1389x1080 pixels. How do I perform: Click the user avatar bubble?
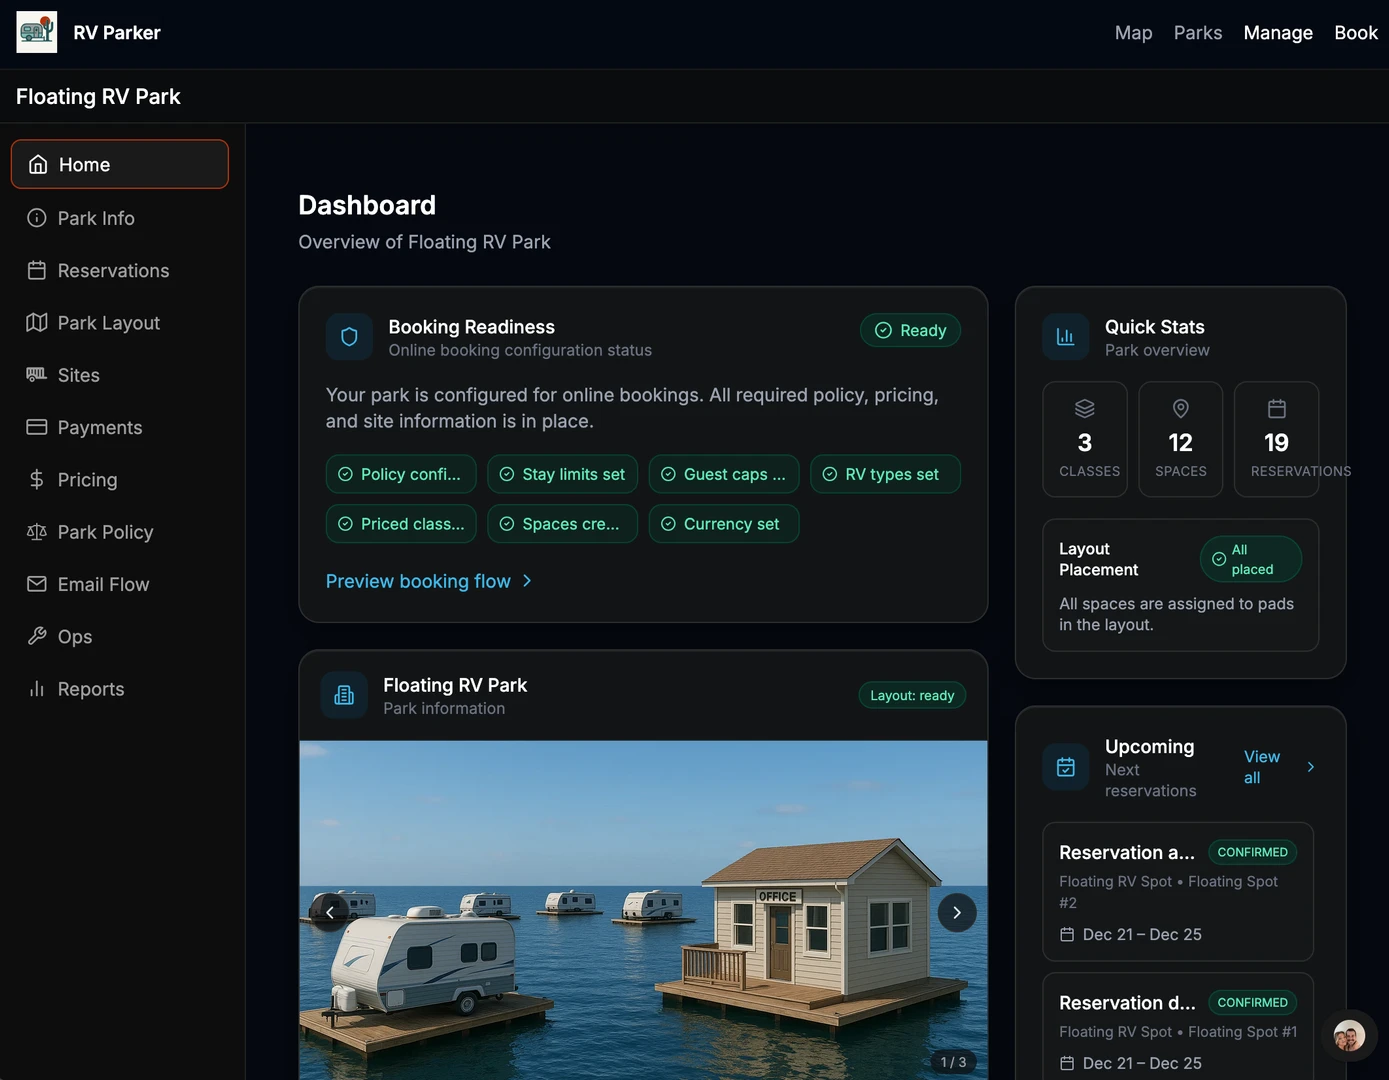click(1348, 1035)
